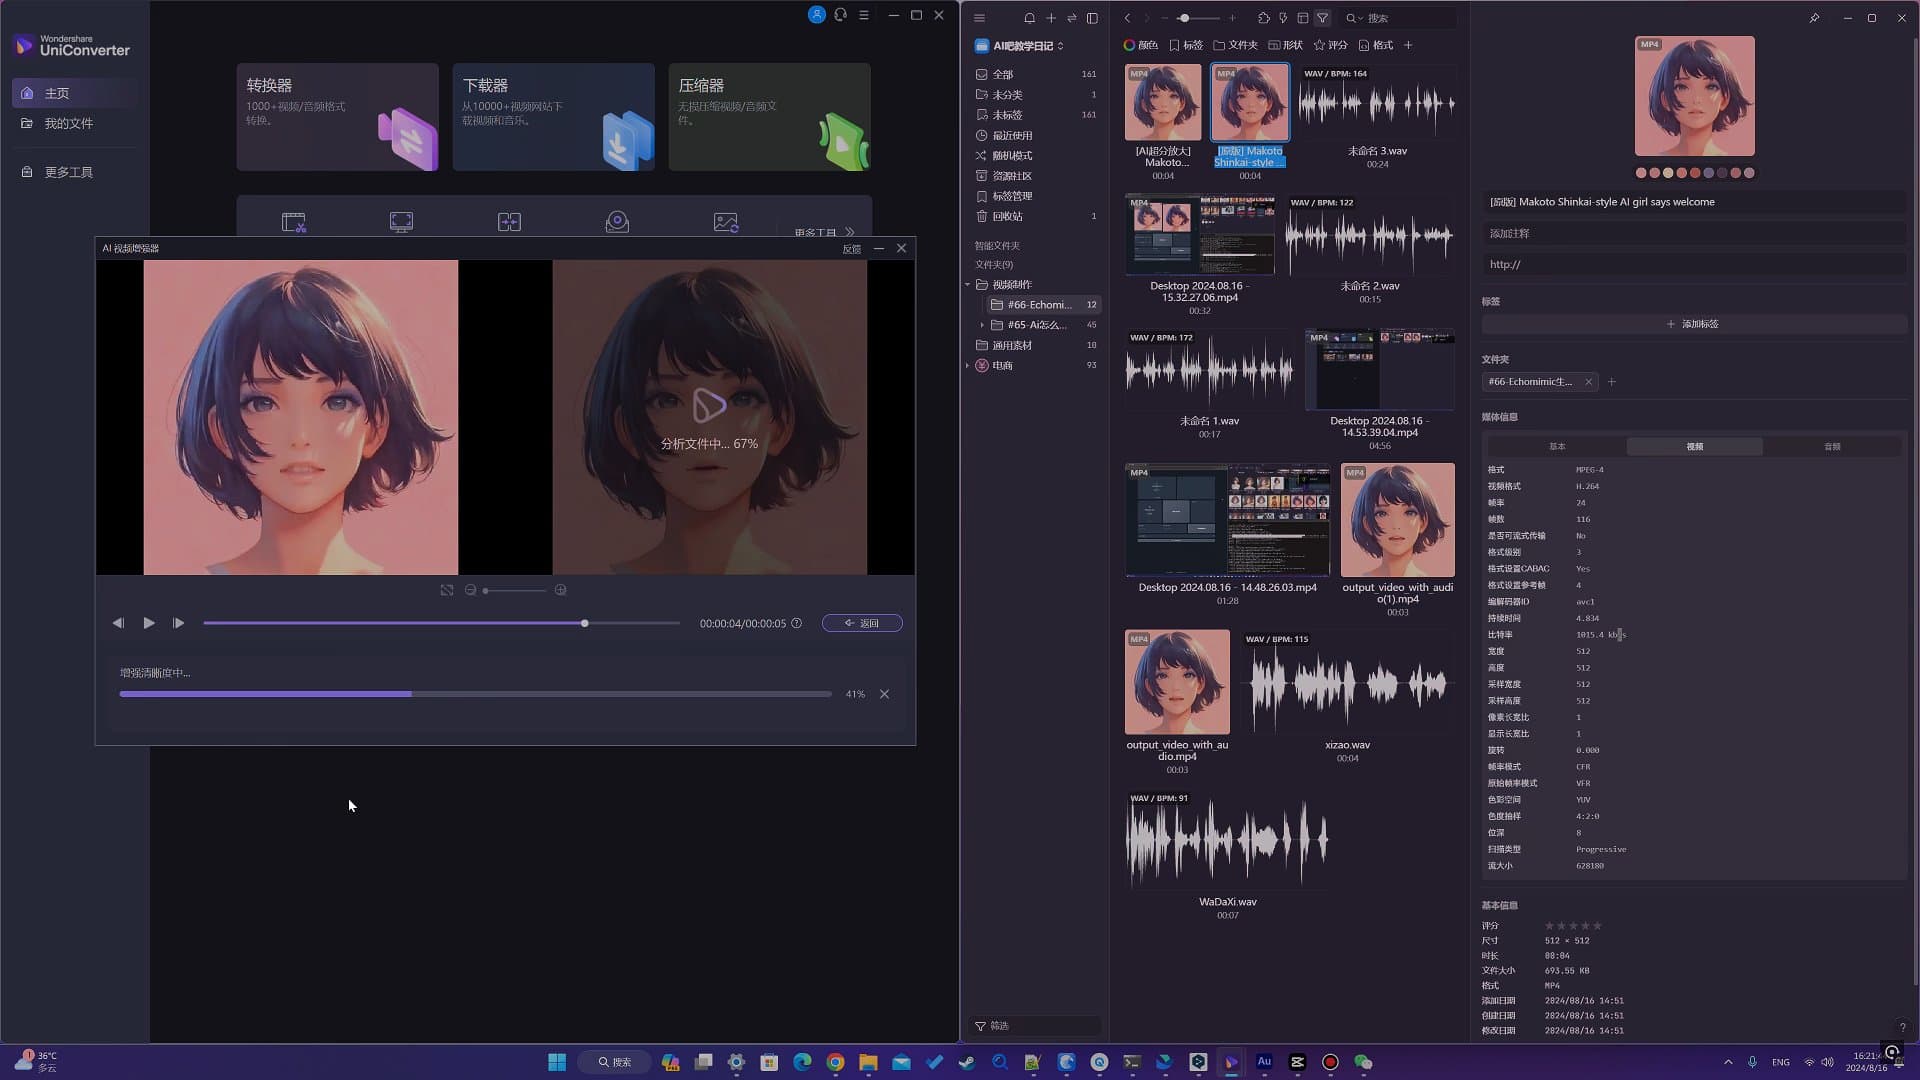Switch to the 基本 media info tab

click(x=1557, y=447)
